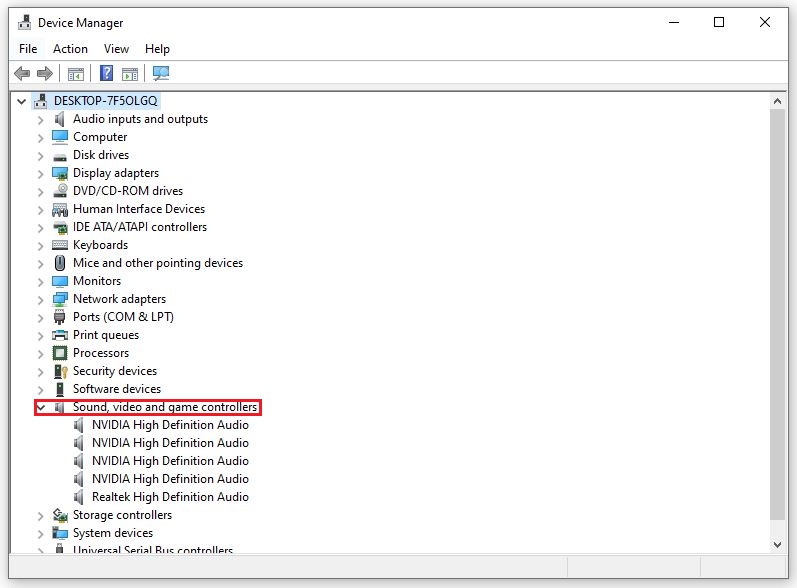Click the Forward arrow toolbar icon
797x588 pixels.
tap(45, 74)
